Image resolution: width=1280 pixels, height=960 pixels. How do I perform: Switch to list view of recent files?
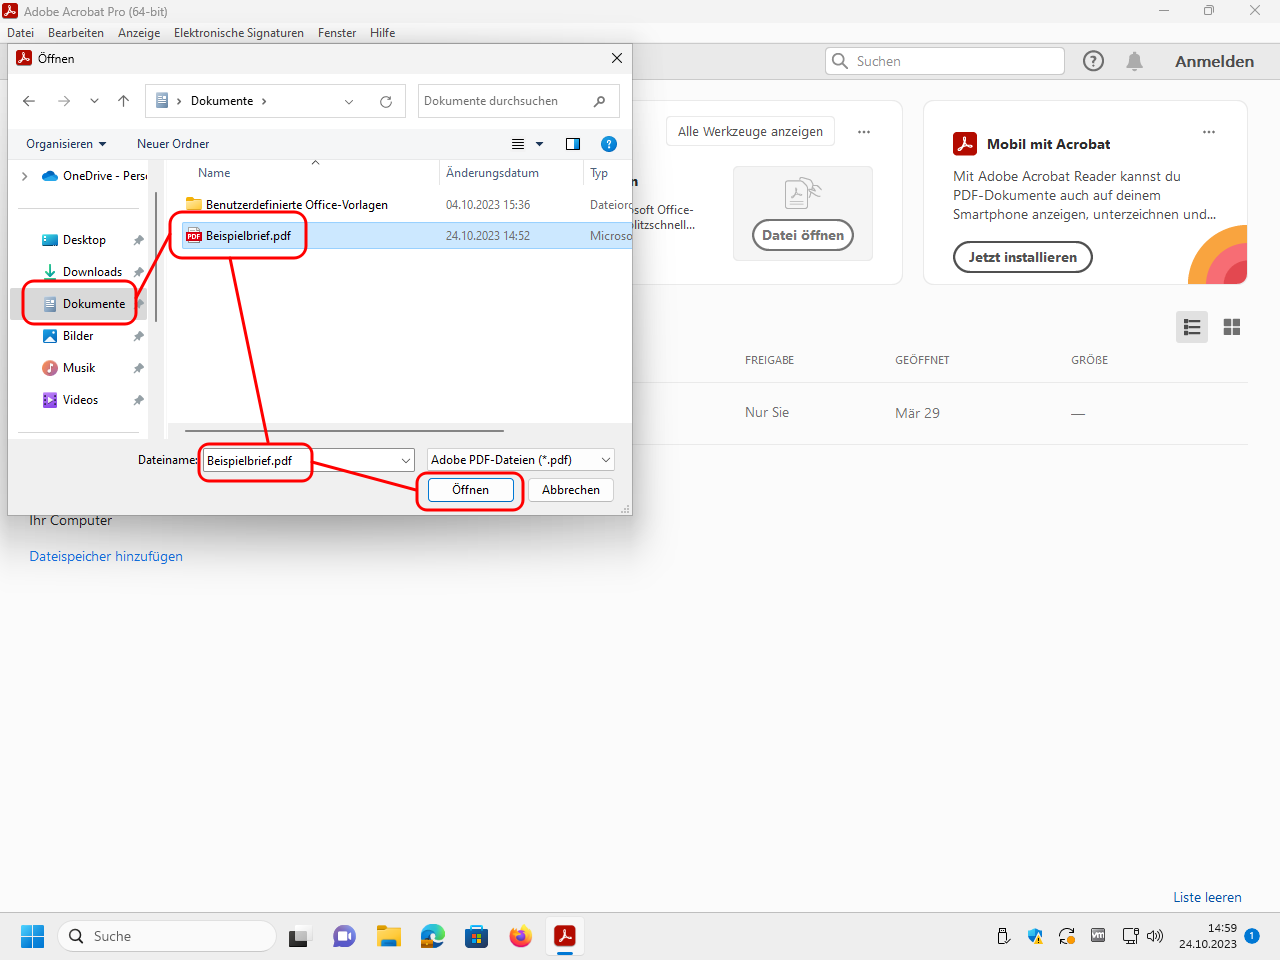1191,327
